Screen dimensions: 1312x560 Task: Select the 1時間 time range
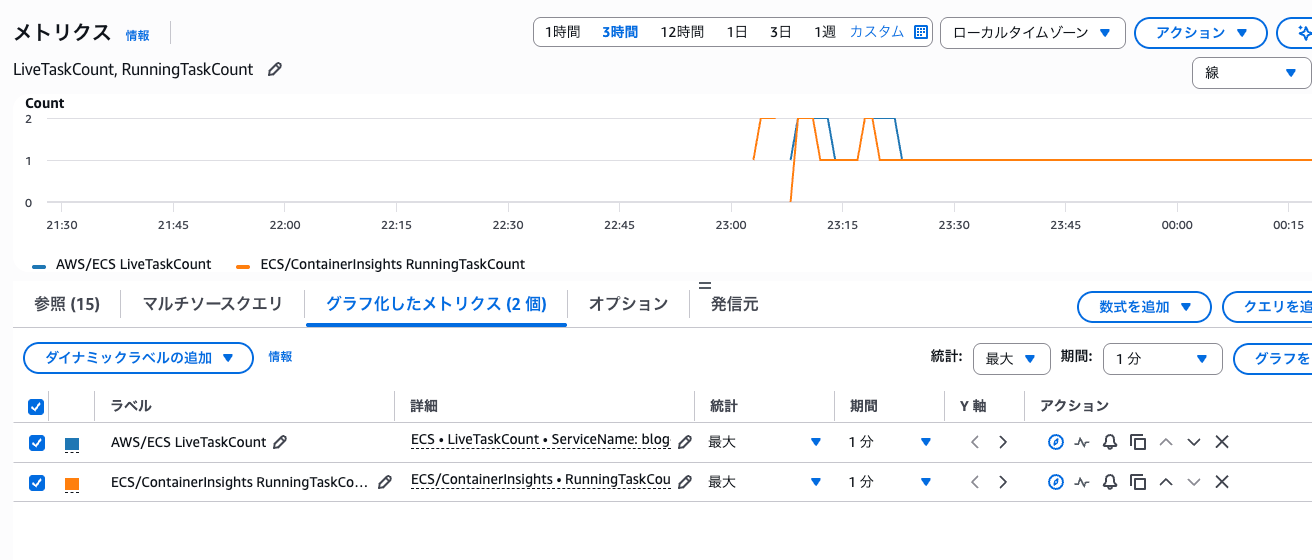(x=562, y=32)
